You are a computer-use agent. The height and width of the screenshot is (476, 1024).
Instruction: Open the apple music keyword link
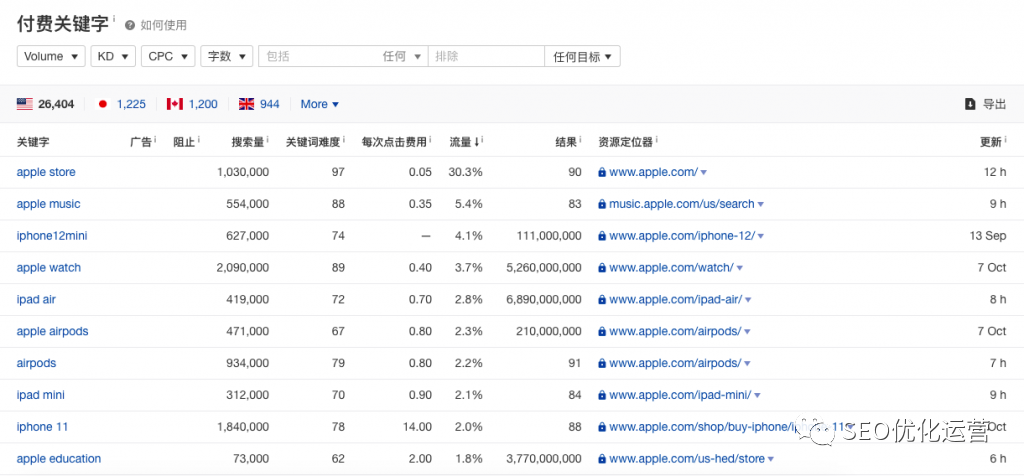48,204
